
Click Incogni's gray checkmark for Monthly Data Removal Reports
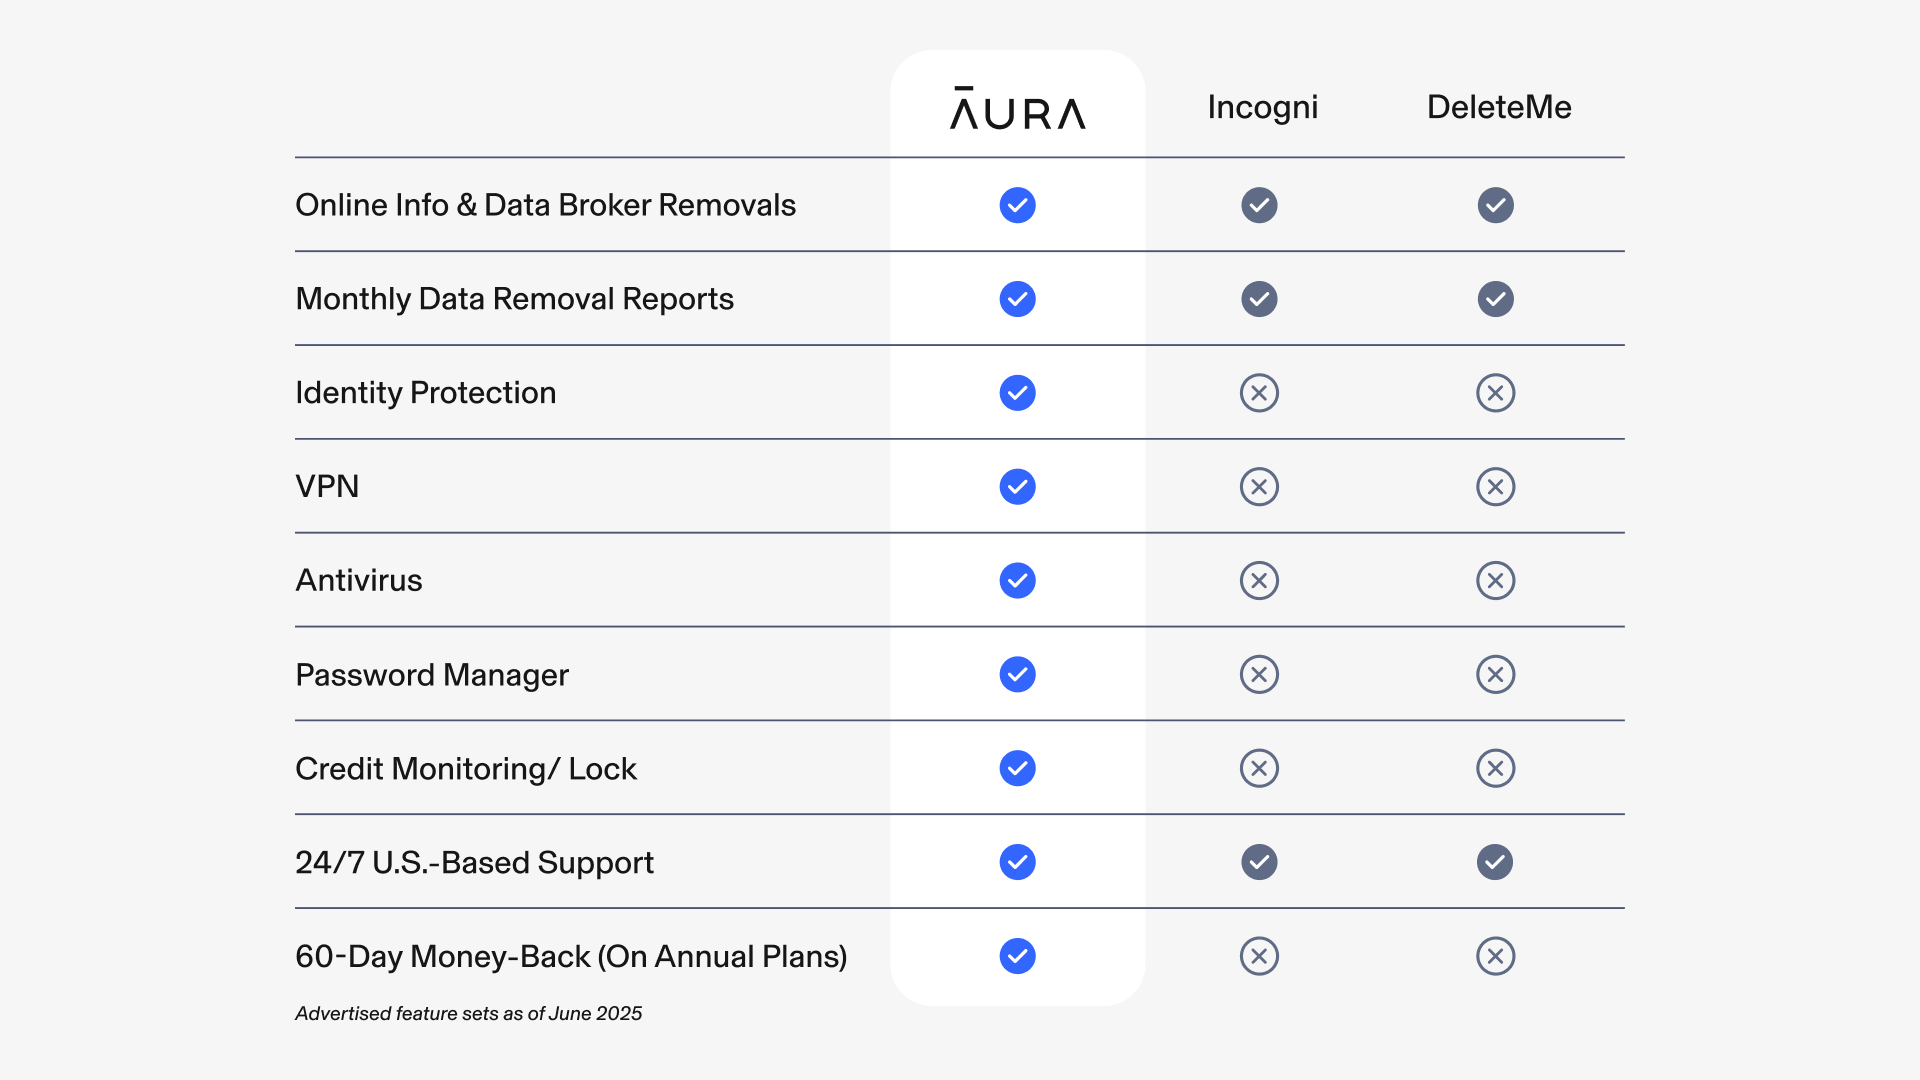(x=1259, y=299)
